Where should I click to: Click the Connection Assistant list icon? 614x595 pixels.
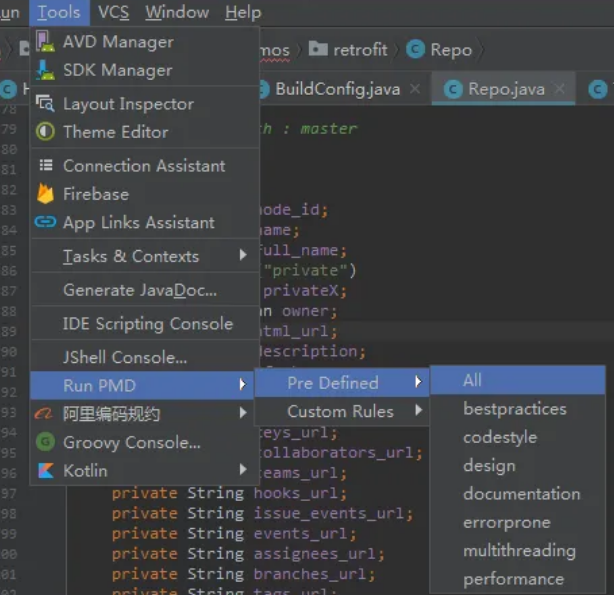pyautogui.click(x=46, y=165)
